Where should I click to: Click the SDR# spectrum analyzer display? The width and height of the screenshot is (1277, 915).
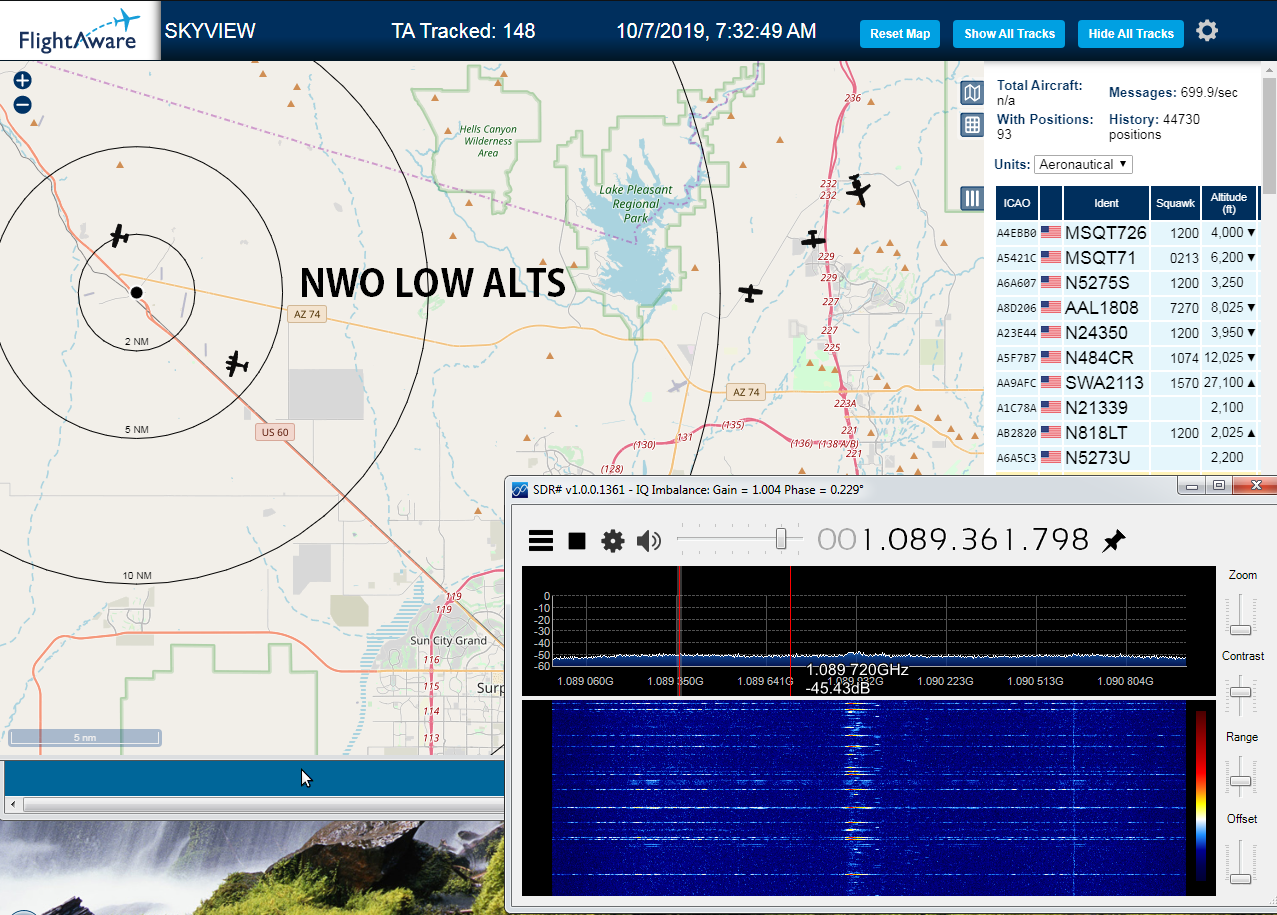(x=868, y=630)
